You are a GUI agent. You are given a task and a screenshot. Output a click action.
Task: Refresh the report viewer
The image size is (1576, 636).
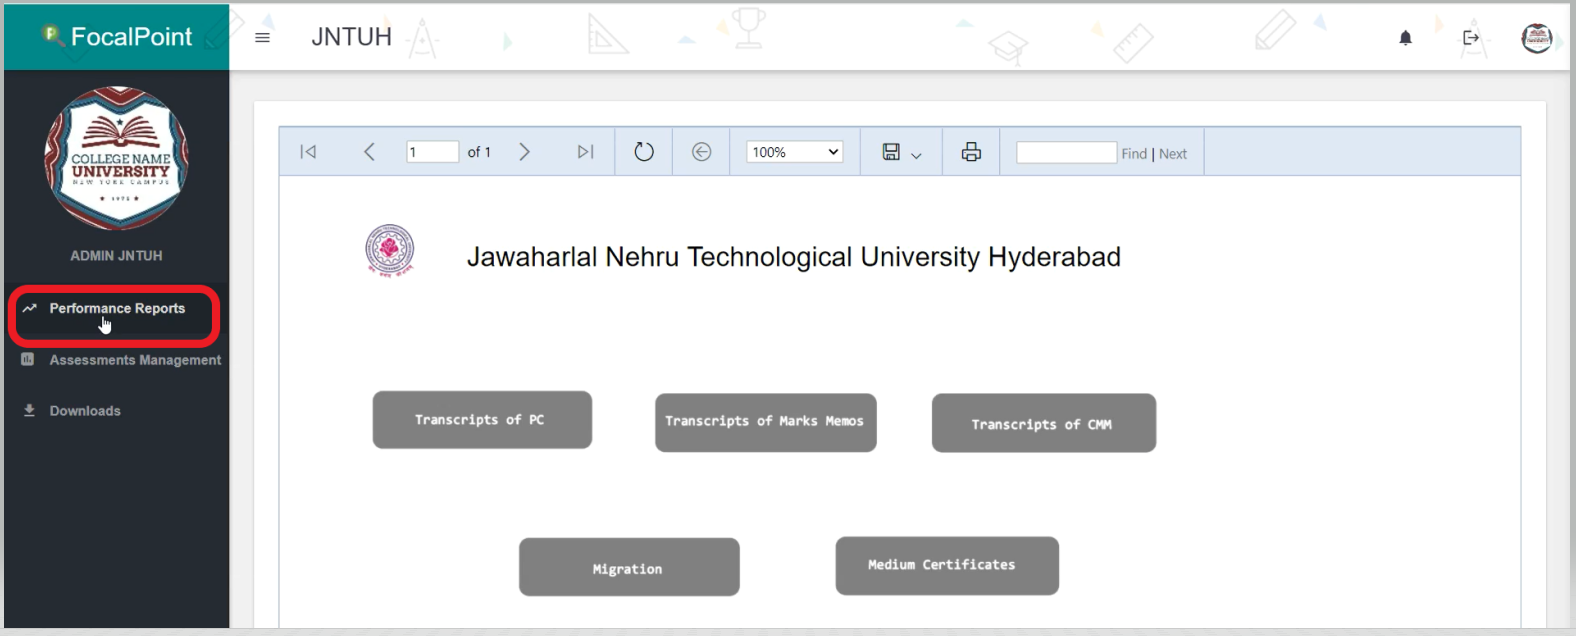coord(644,152)
